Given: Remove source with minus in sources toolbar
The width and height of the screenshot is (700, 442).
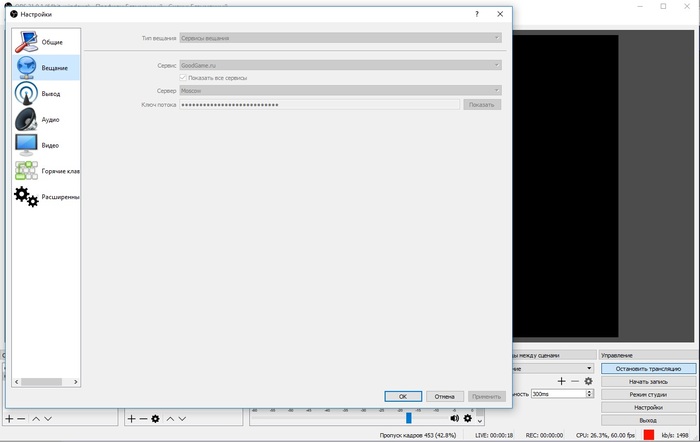Looking at the screenshot, I should click(x=143, y=419).
